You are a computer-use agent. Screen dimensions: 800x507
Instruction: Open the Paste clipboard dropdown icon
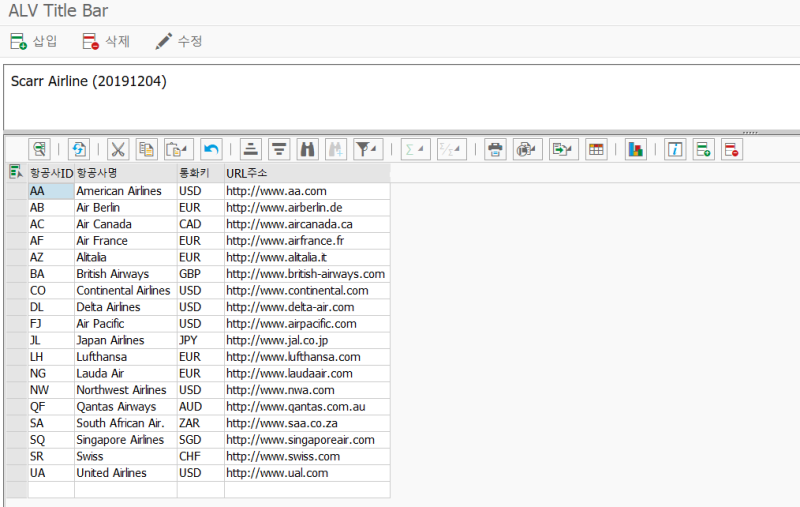tap(179, 149)
